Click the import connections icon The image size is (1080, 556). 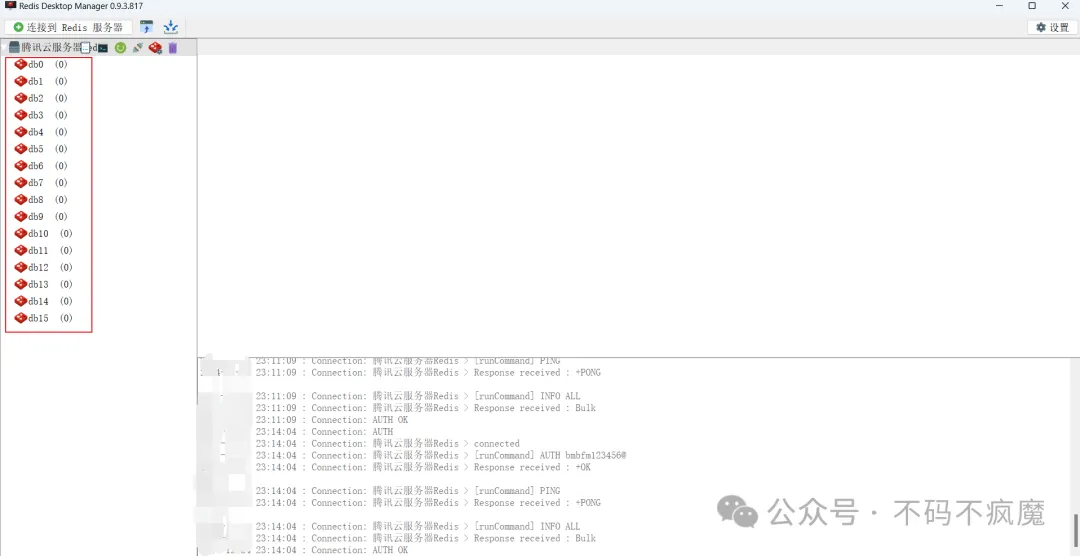click(147, 27)
